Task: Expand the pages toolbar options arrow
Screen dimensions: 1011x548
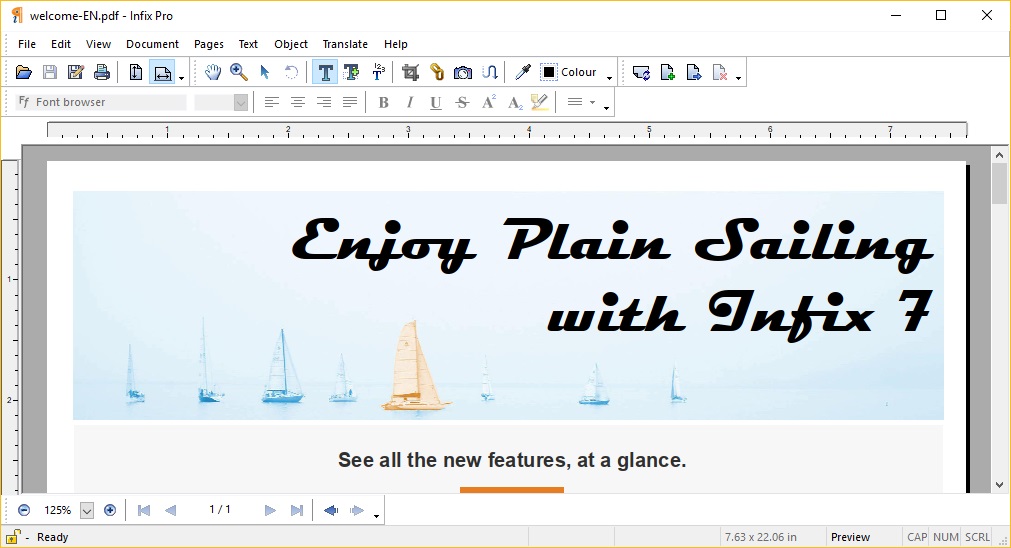Action: pos(738,79)
